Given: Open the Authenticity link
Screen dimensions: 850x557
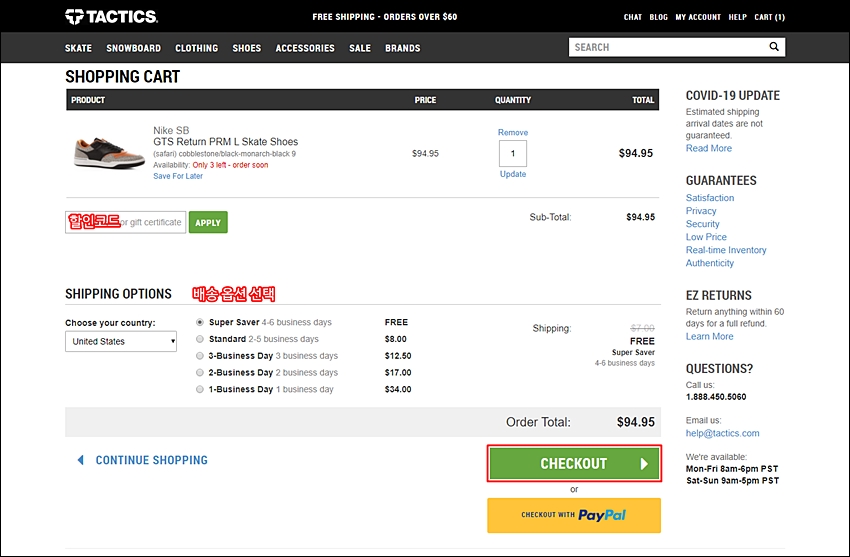Looking at the screenshot, I should [710, 263].
